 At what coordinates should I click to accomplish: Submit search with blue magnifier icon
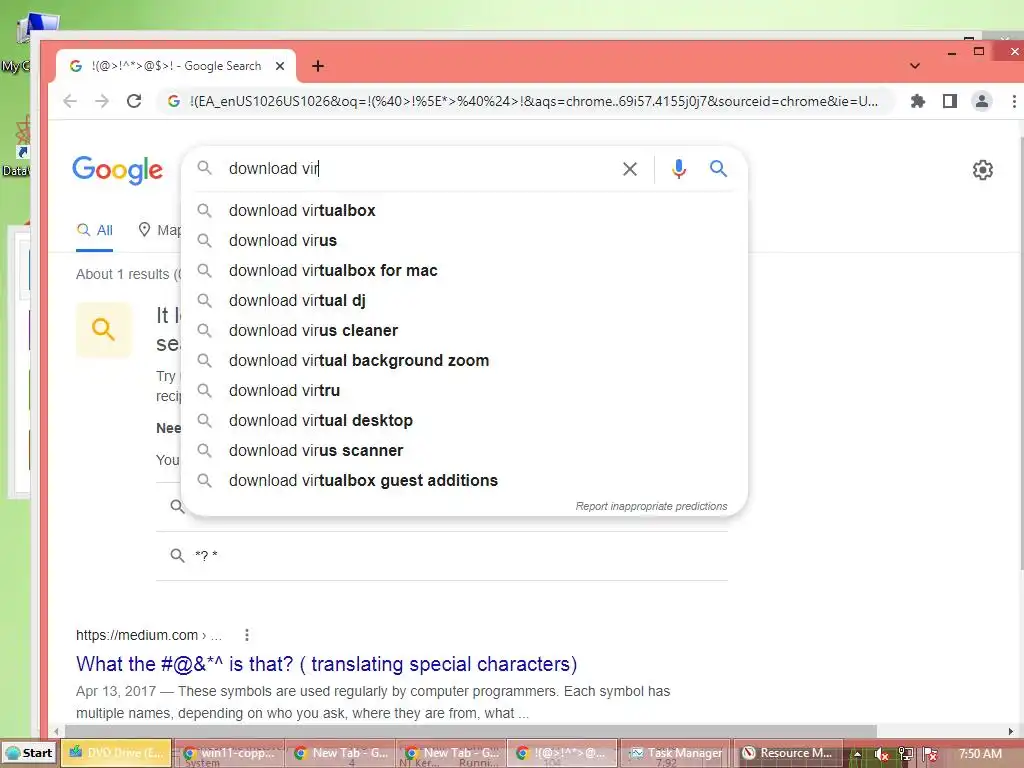point(718,168)
